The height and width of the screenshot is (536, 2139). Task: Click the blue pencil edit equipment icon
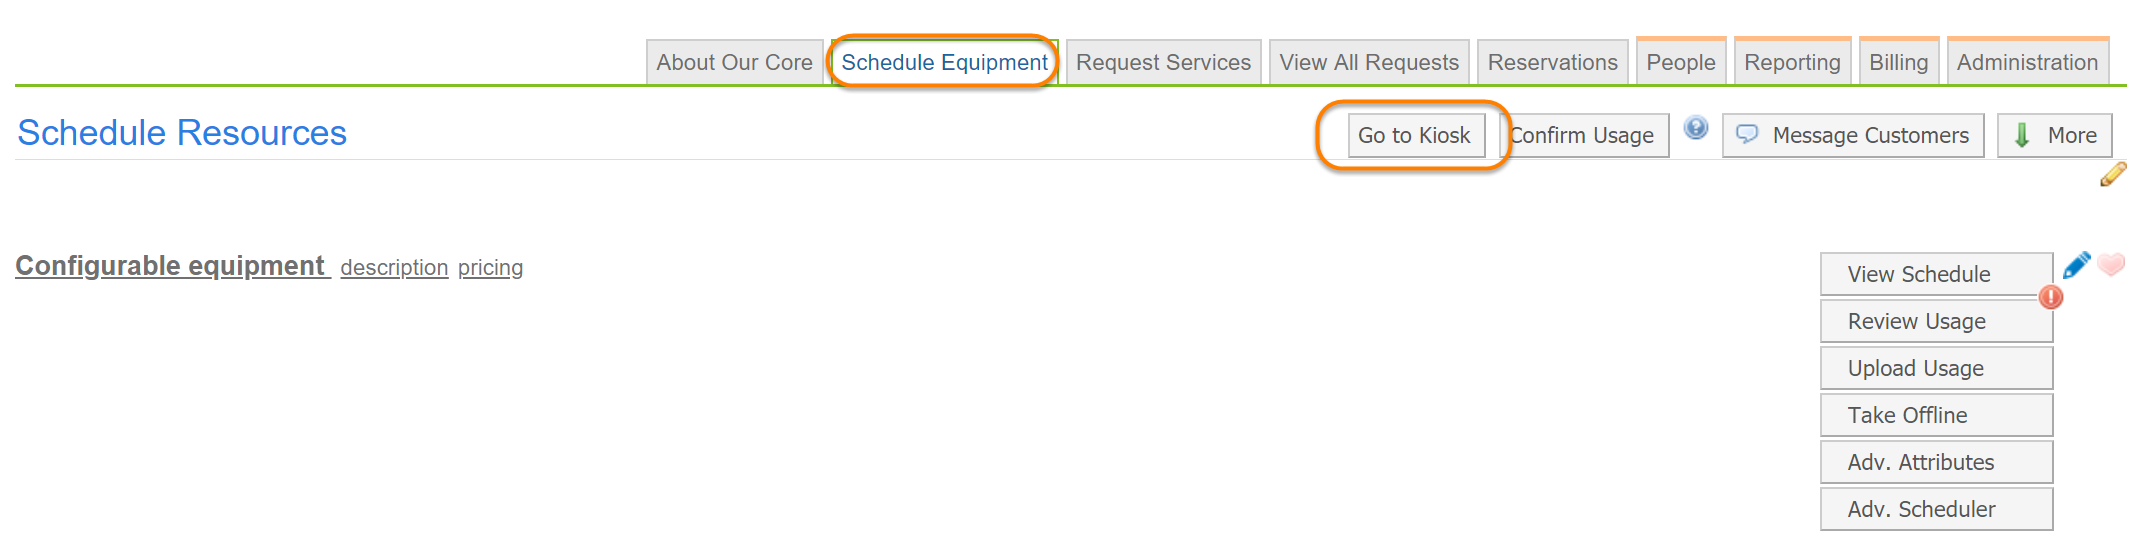(x=2076, y=265)
